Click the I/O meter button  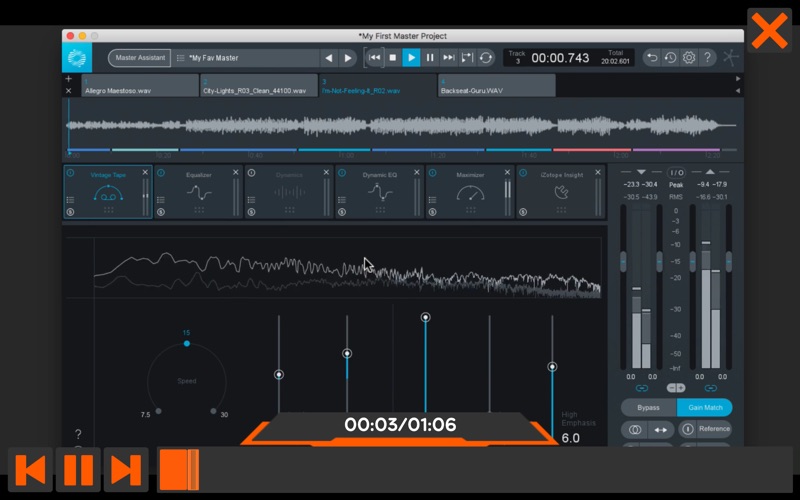(677, 172)
